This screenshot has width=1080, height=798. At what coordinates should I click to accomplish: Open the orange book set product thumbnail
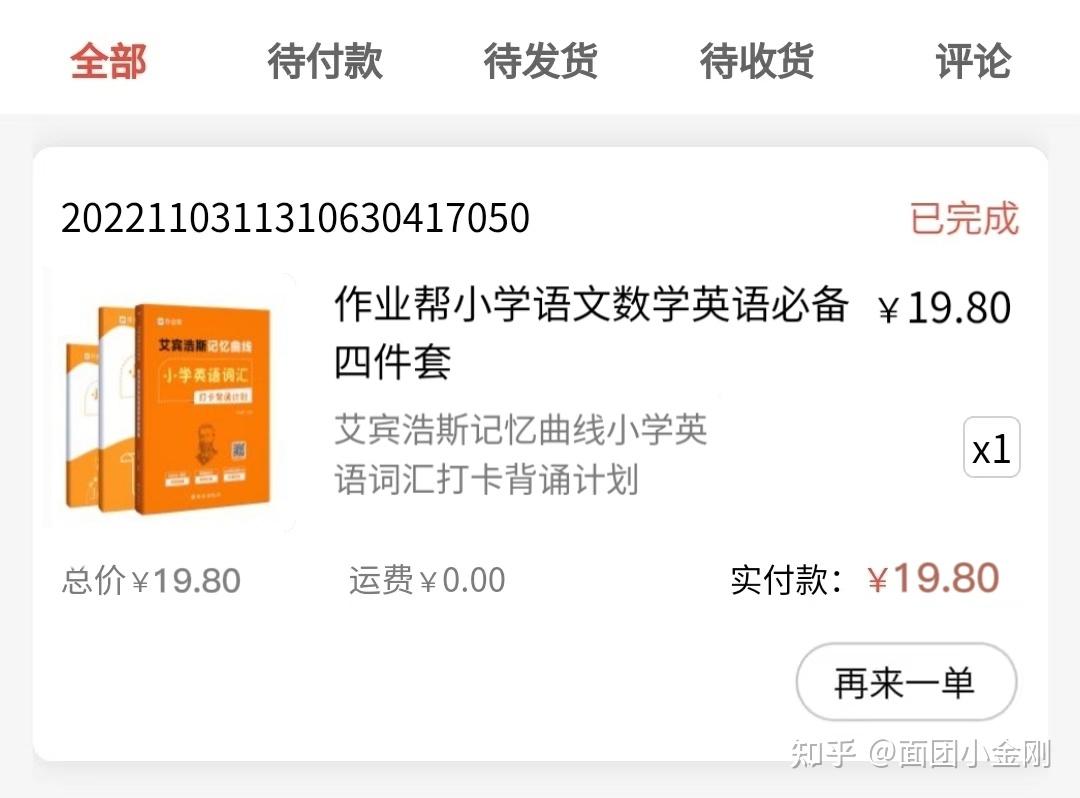(170, 401)
